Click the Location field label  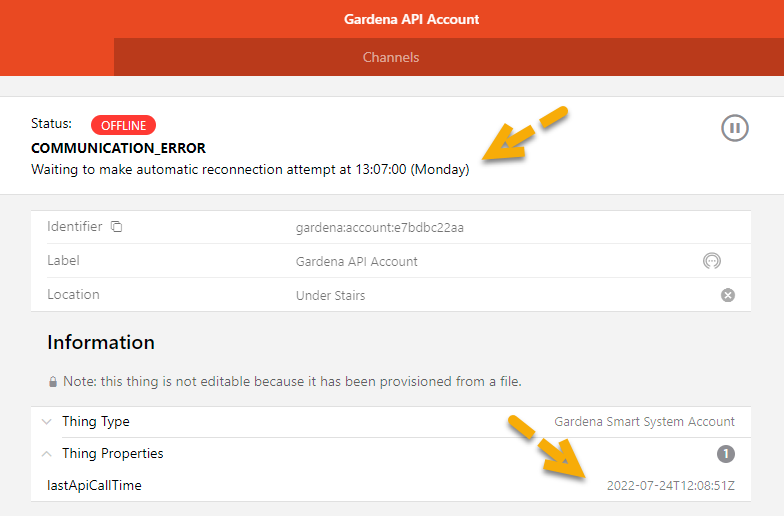click(x=74, y=294)
